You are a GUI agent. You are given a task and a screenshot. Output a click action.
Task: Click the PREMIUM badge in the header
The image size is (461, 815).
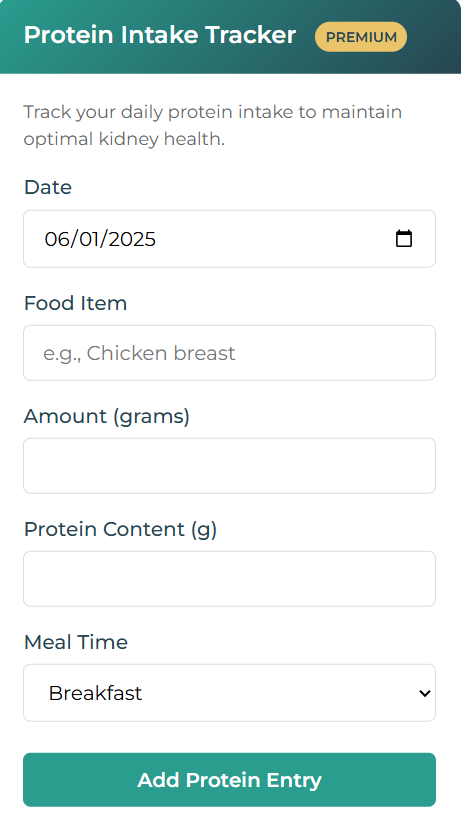pyautogui.click(x=361, y=37)
